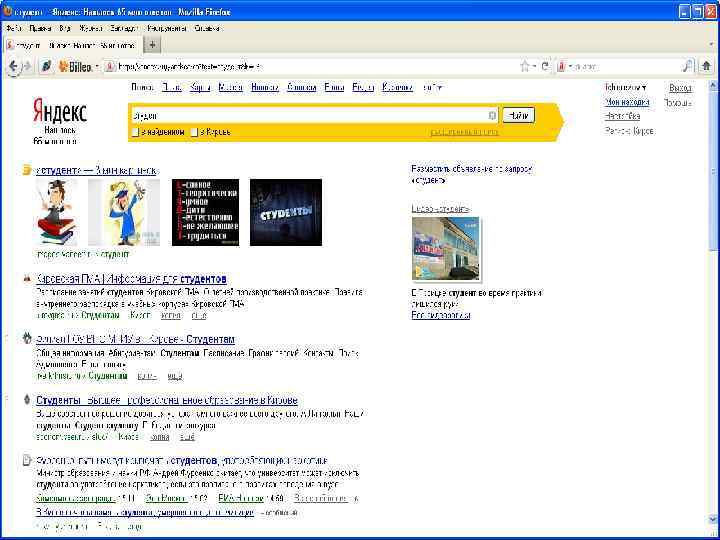Viewport: 720px width, 540px height.
Task: Open the Видео link
Action: pos(363,87)
